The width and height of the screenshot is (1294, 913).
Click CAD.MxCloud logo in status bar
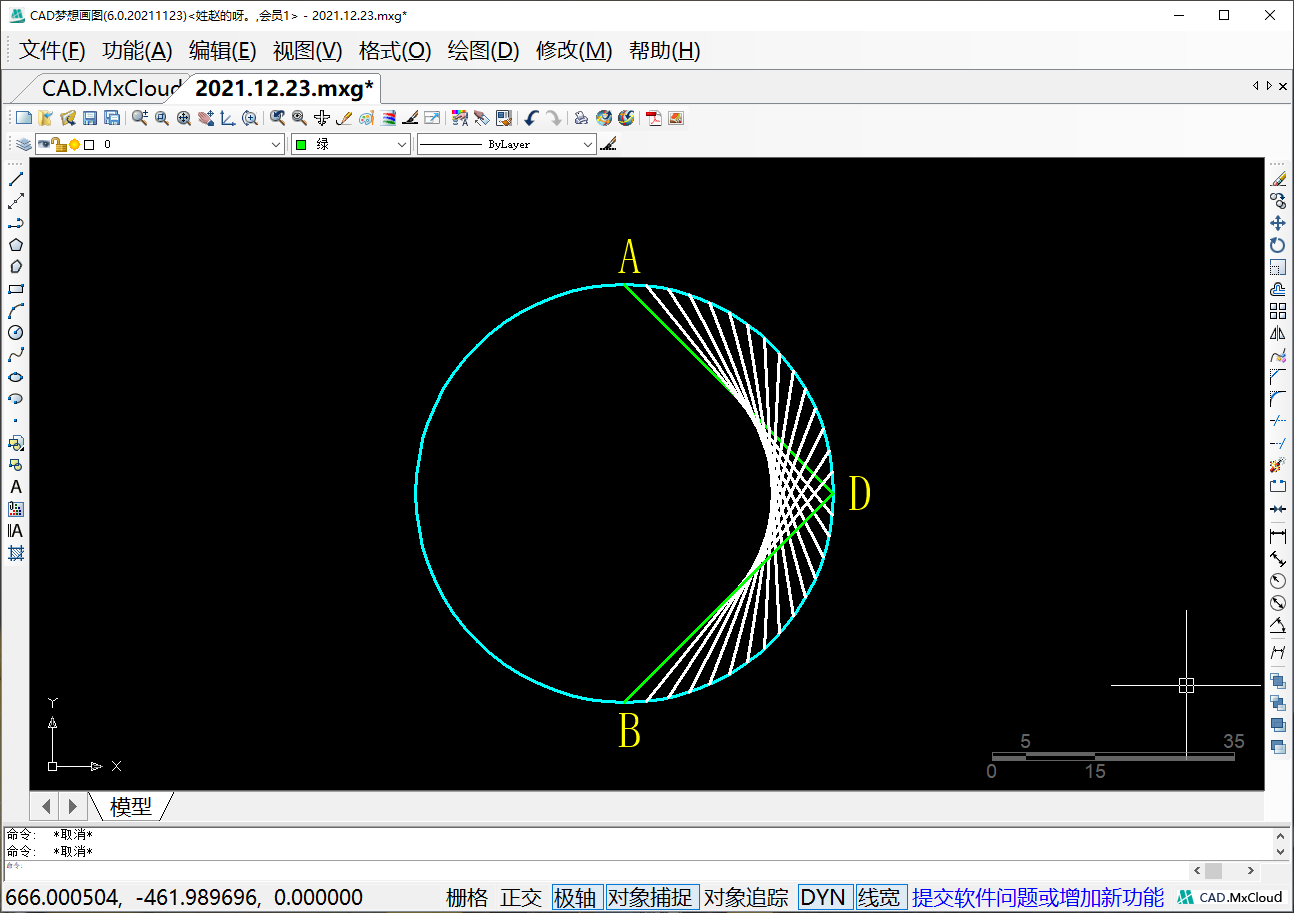click(1230, 897)
